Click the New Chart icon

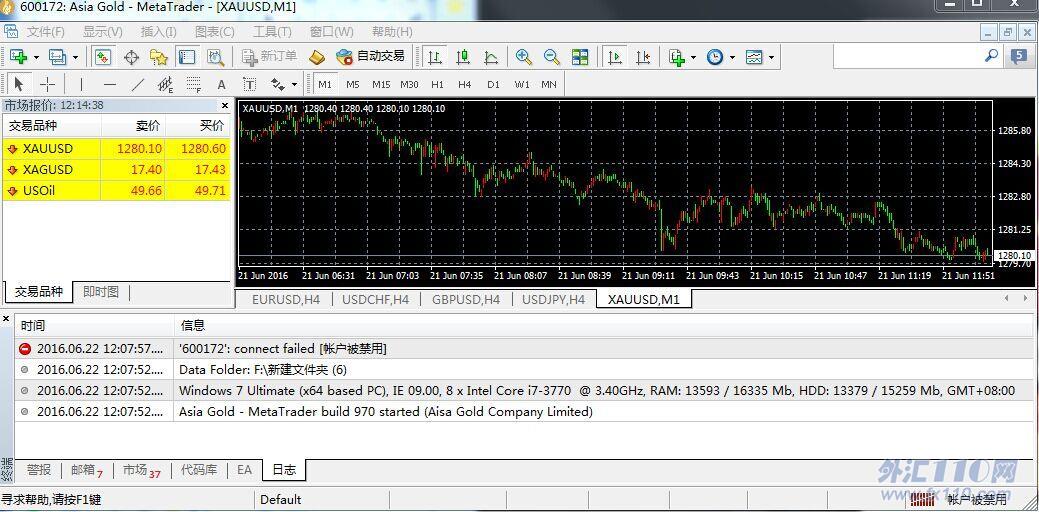[x=18, y=57]
